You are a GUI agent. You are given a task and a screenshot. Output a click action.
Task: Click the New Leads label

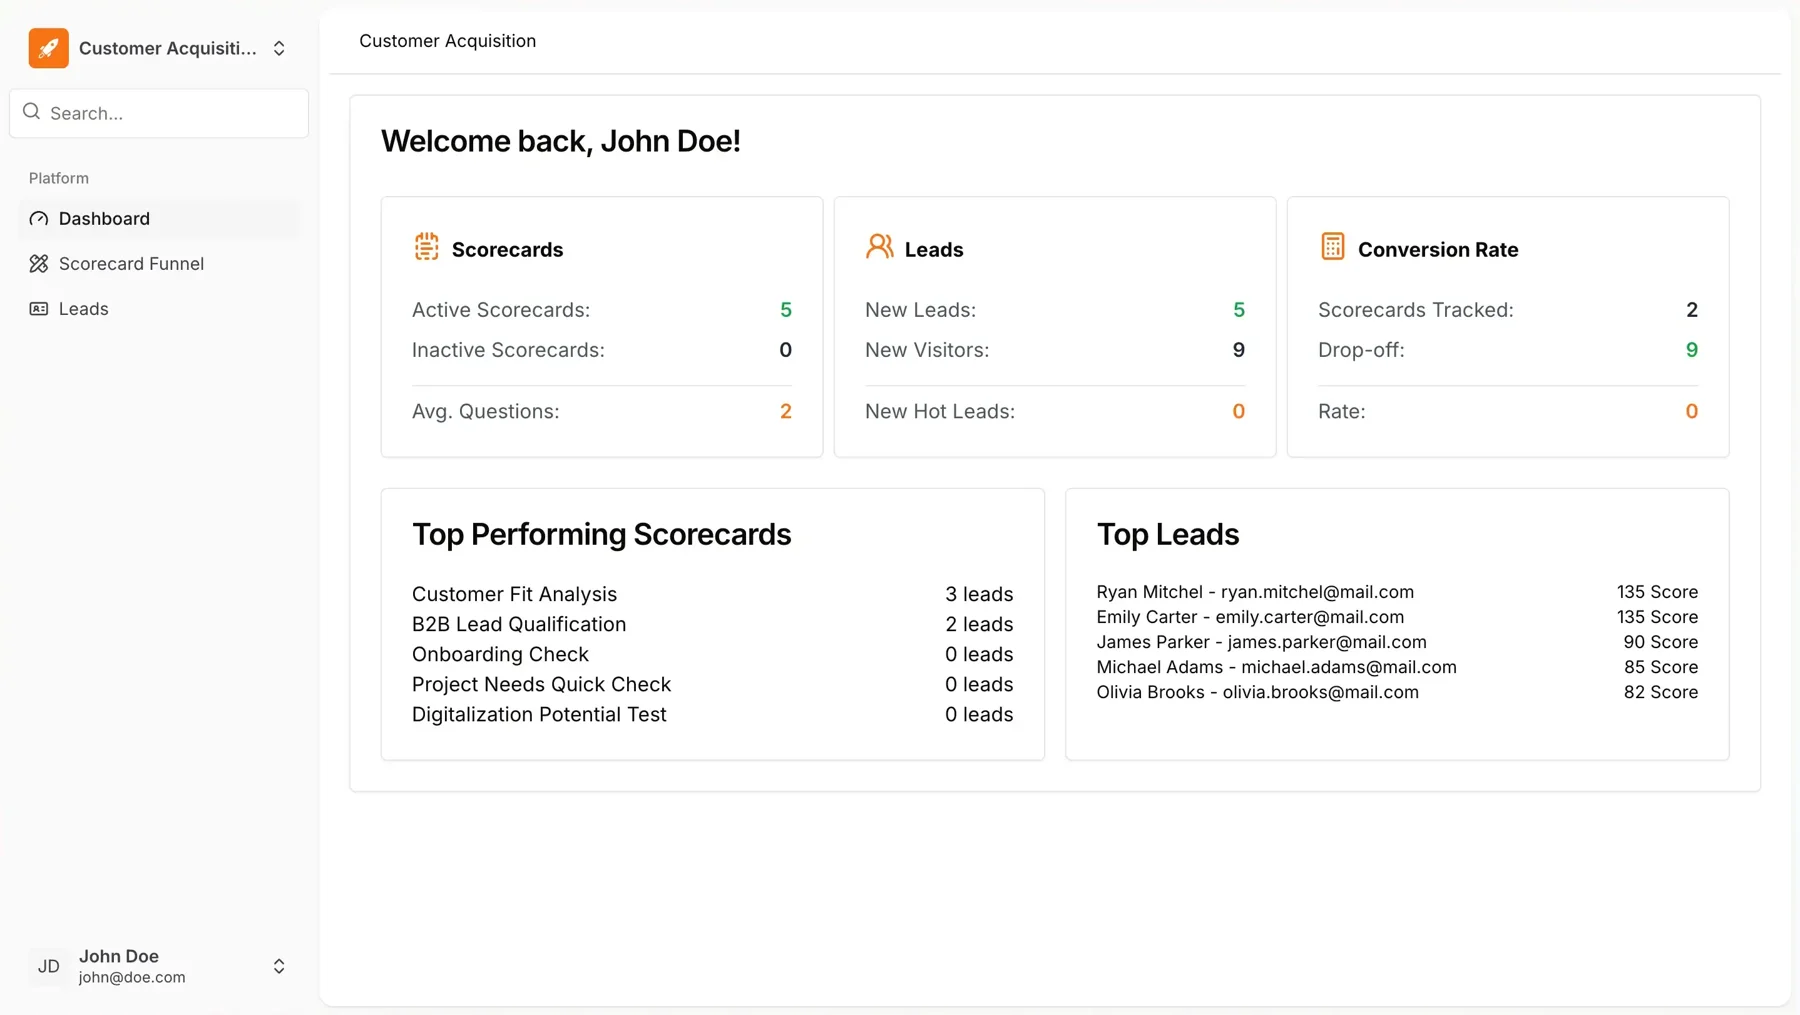point(920,310)
